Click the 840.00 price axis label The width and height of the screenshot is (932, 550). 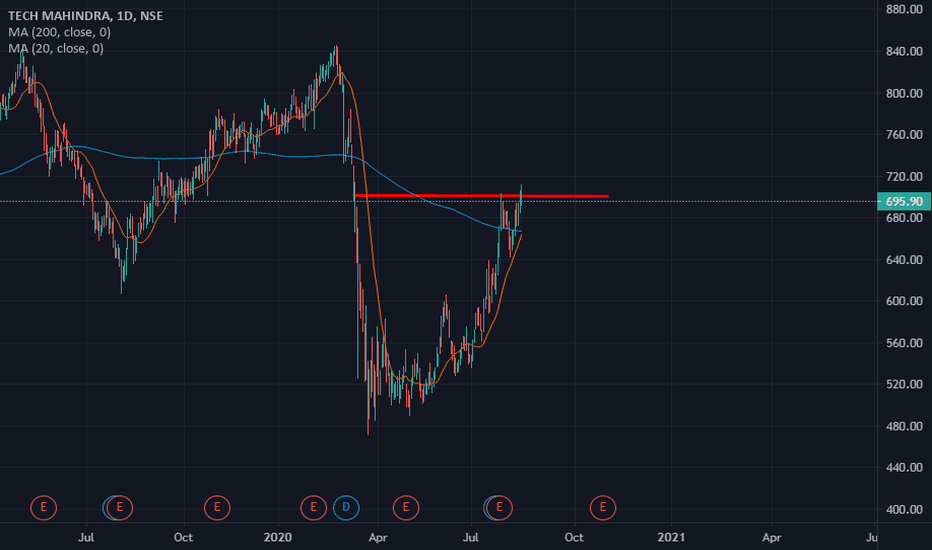(903, 51)
